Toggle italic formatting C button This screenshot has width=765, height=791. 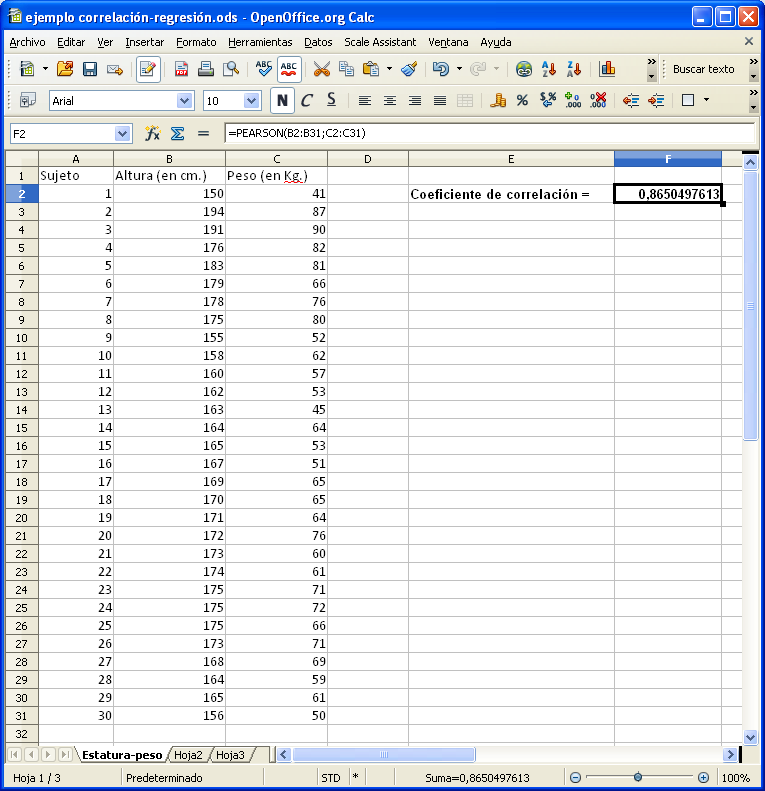point(307,100)
